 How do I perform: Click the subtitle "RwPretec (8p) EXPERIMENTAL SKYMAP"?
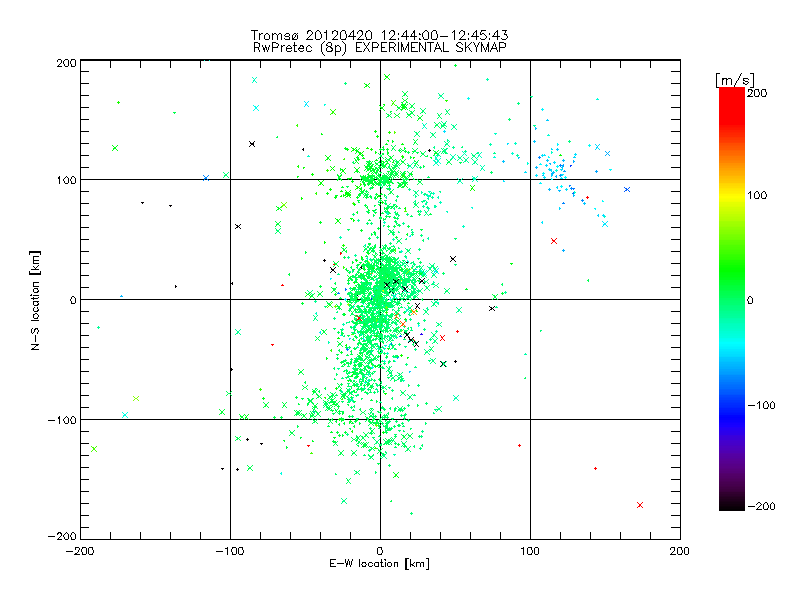coord(380,48)
